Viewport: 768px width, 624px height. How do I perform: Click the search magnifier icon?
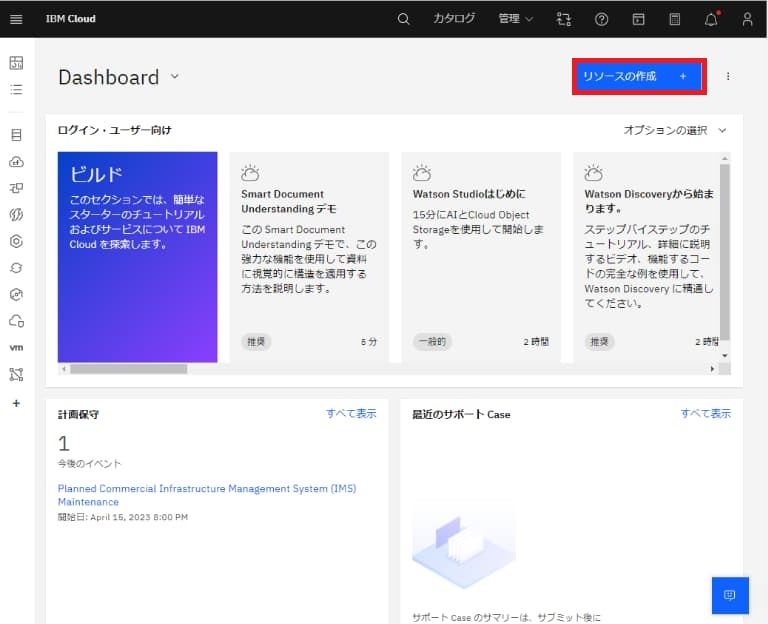(x=403, y=19)
